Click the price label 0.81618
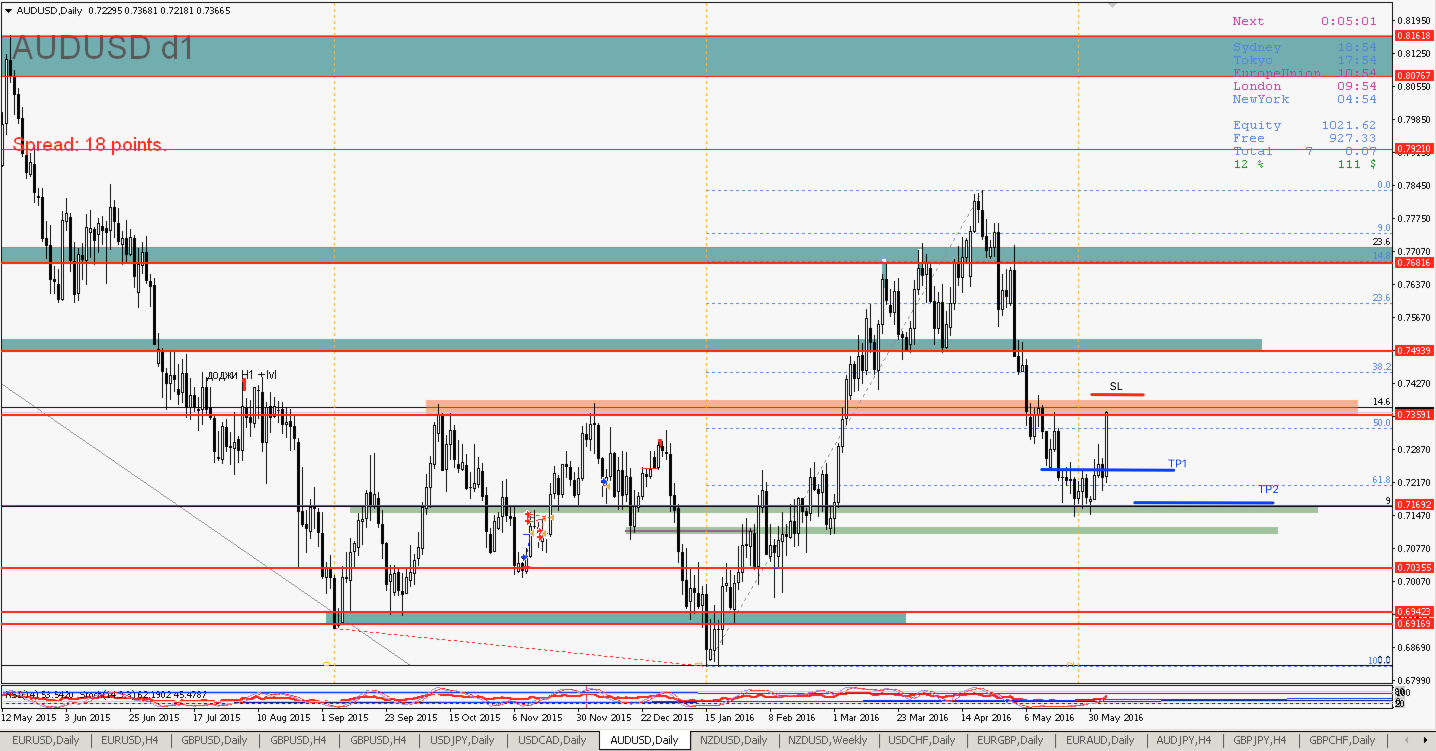The image size is (1436, 751). click(1416, 35)
